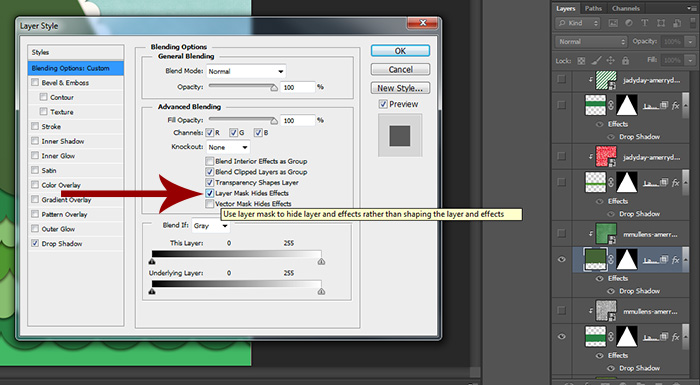Enable the Bevel & Emboss checkbox
This screenshot has height=385, width=700.
[35, 83]
